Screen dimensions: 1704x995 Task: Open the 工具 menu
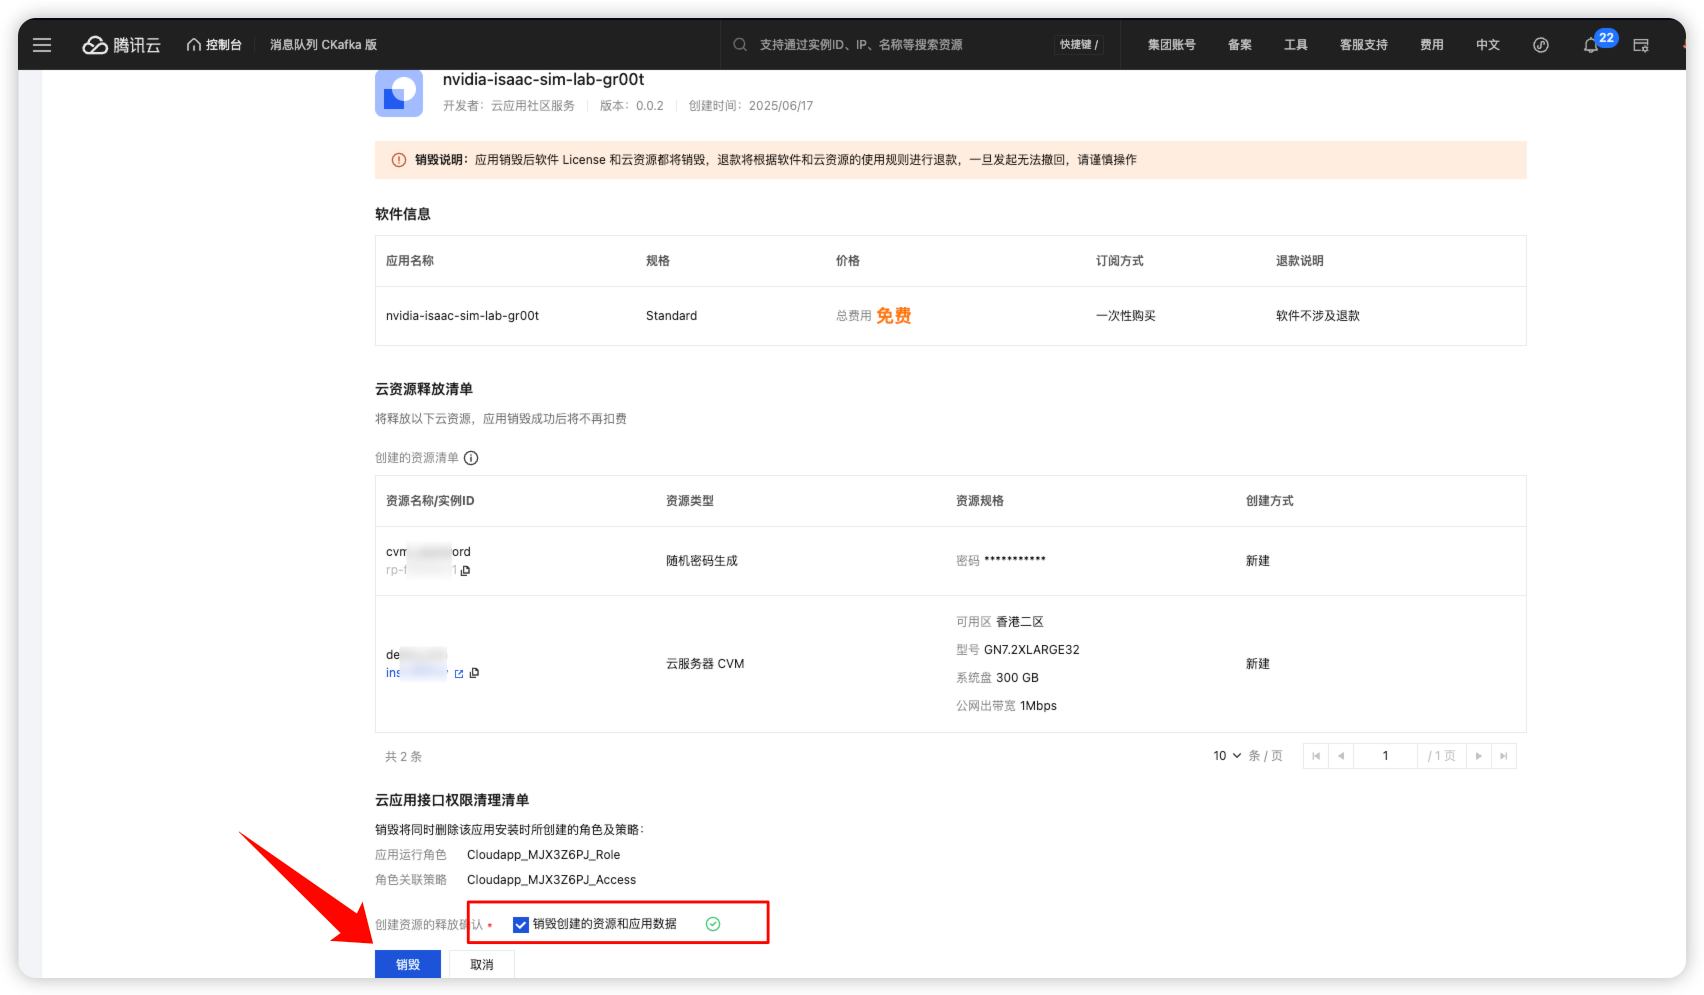[1296, 45]
